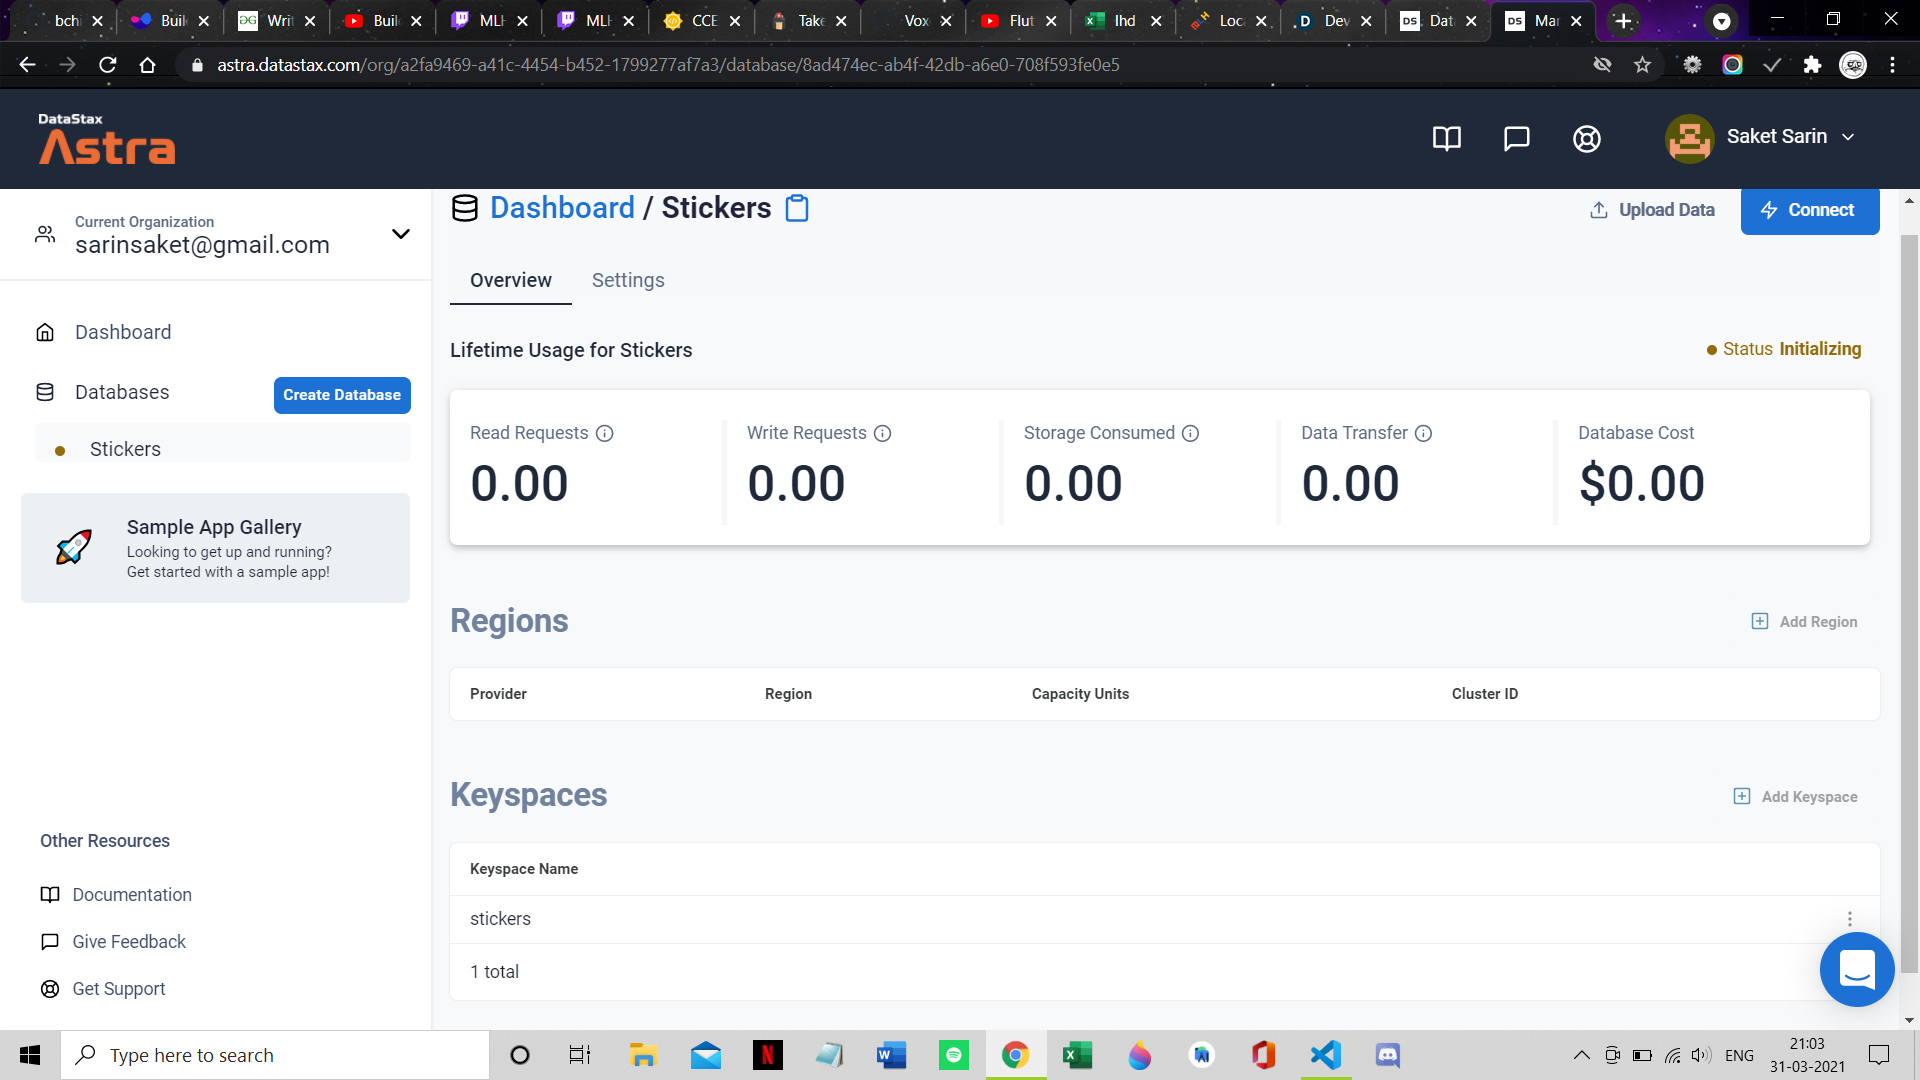Select the Stickers database in sidebar
The width and height of the screenshot is (1920, 1080).
coord(125,449)
